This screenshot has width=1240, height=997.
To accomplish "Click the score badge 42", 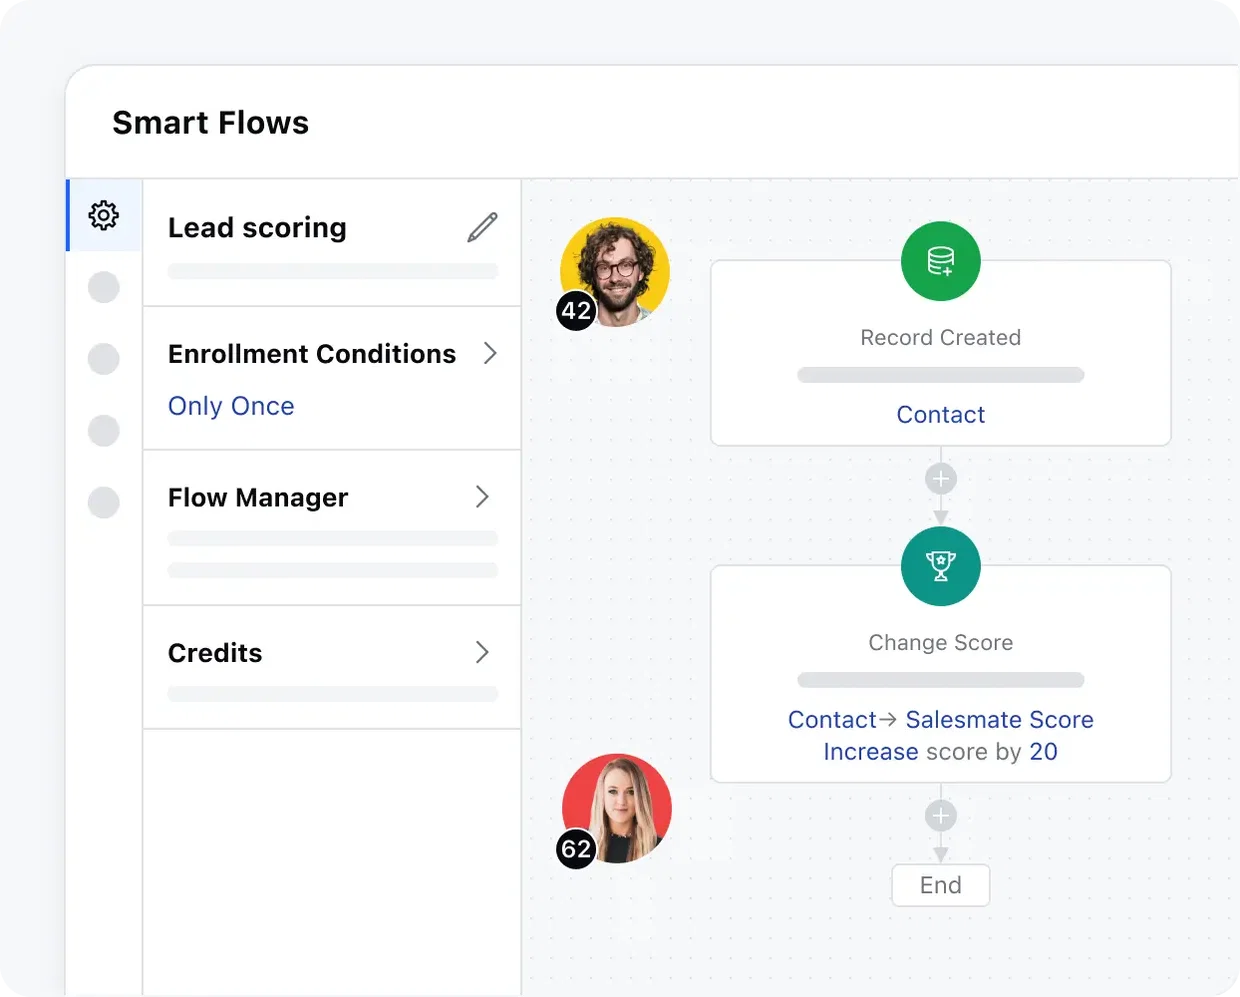I will pyautogui.click(x=576, y=311).
